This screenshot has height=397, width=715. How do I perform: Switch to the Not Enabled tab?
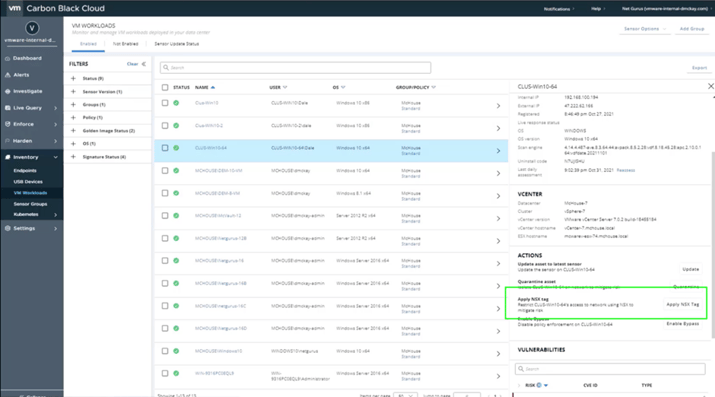125,44
